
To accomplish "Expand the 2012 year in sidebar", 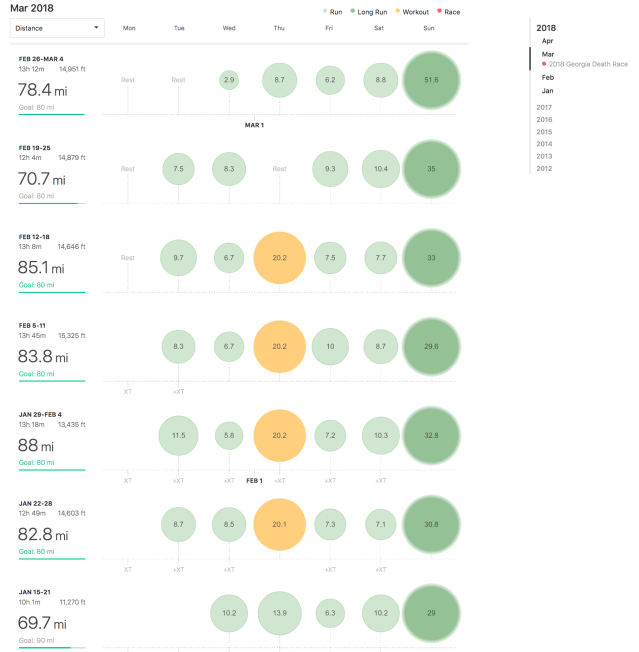I will [544, 168].
